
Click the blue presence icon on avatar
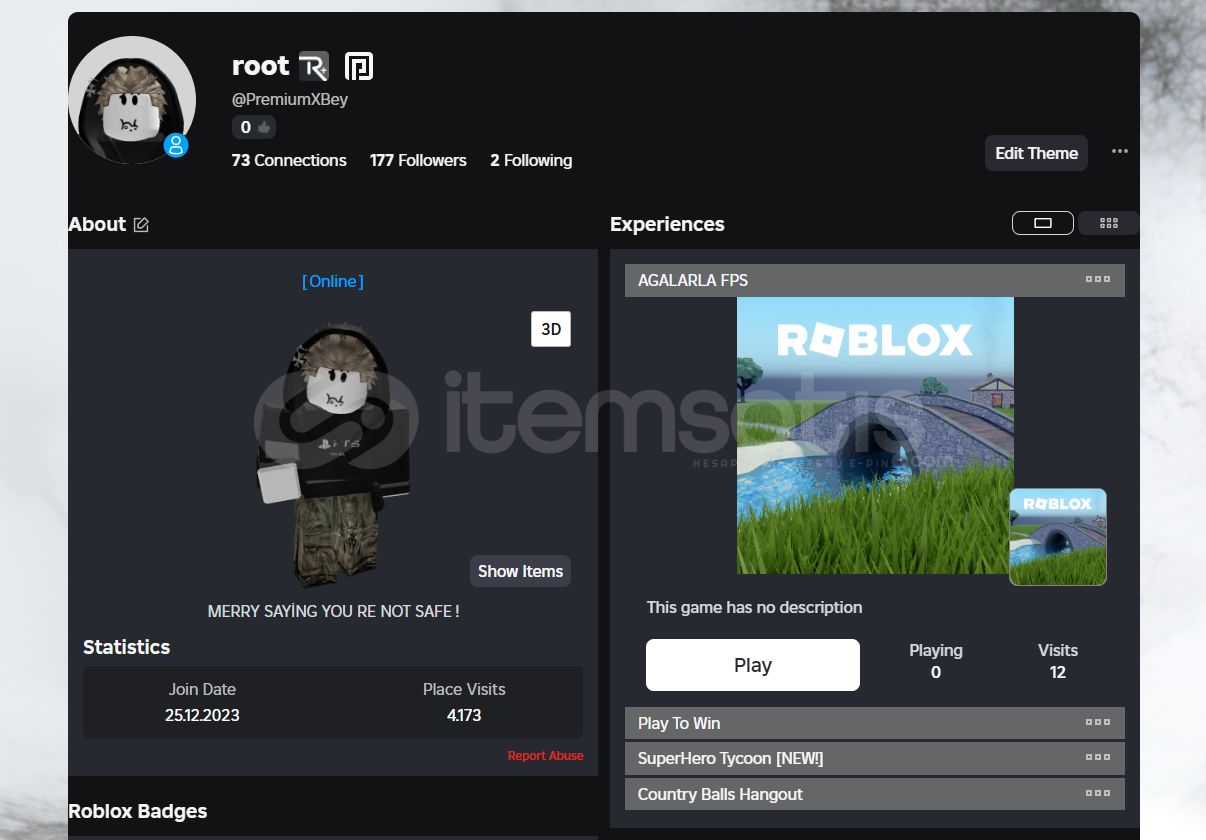tap(177, 146)
